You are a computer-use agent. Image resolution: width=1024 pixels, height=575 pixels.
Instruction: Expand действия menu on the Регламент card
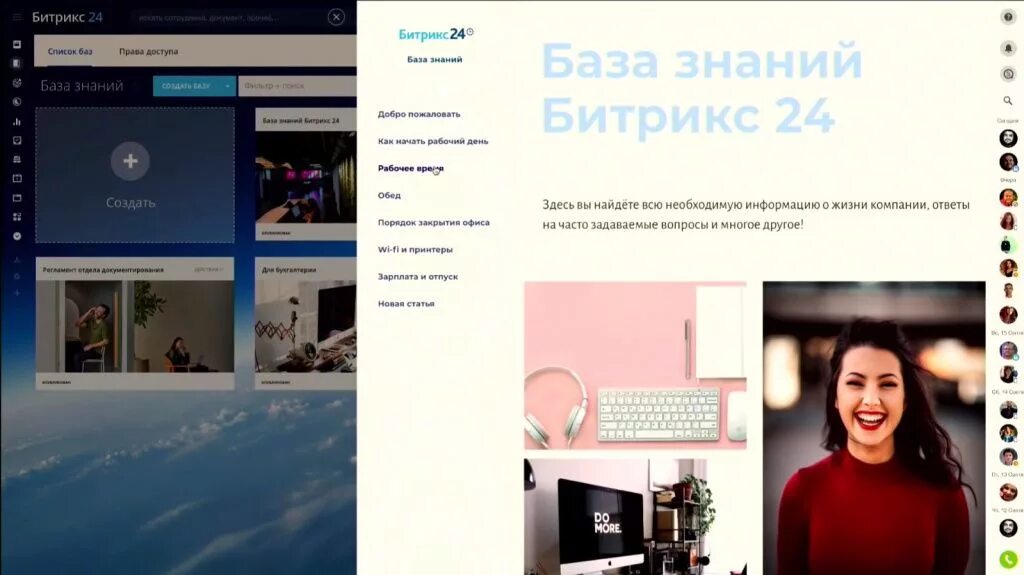(208, 269)
